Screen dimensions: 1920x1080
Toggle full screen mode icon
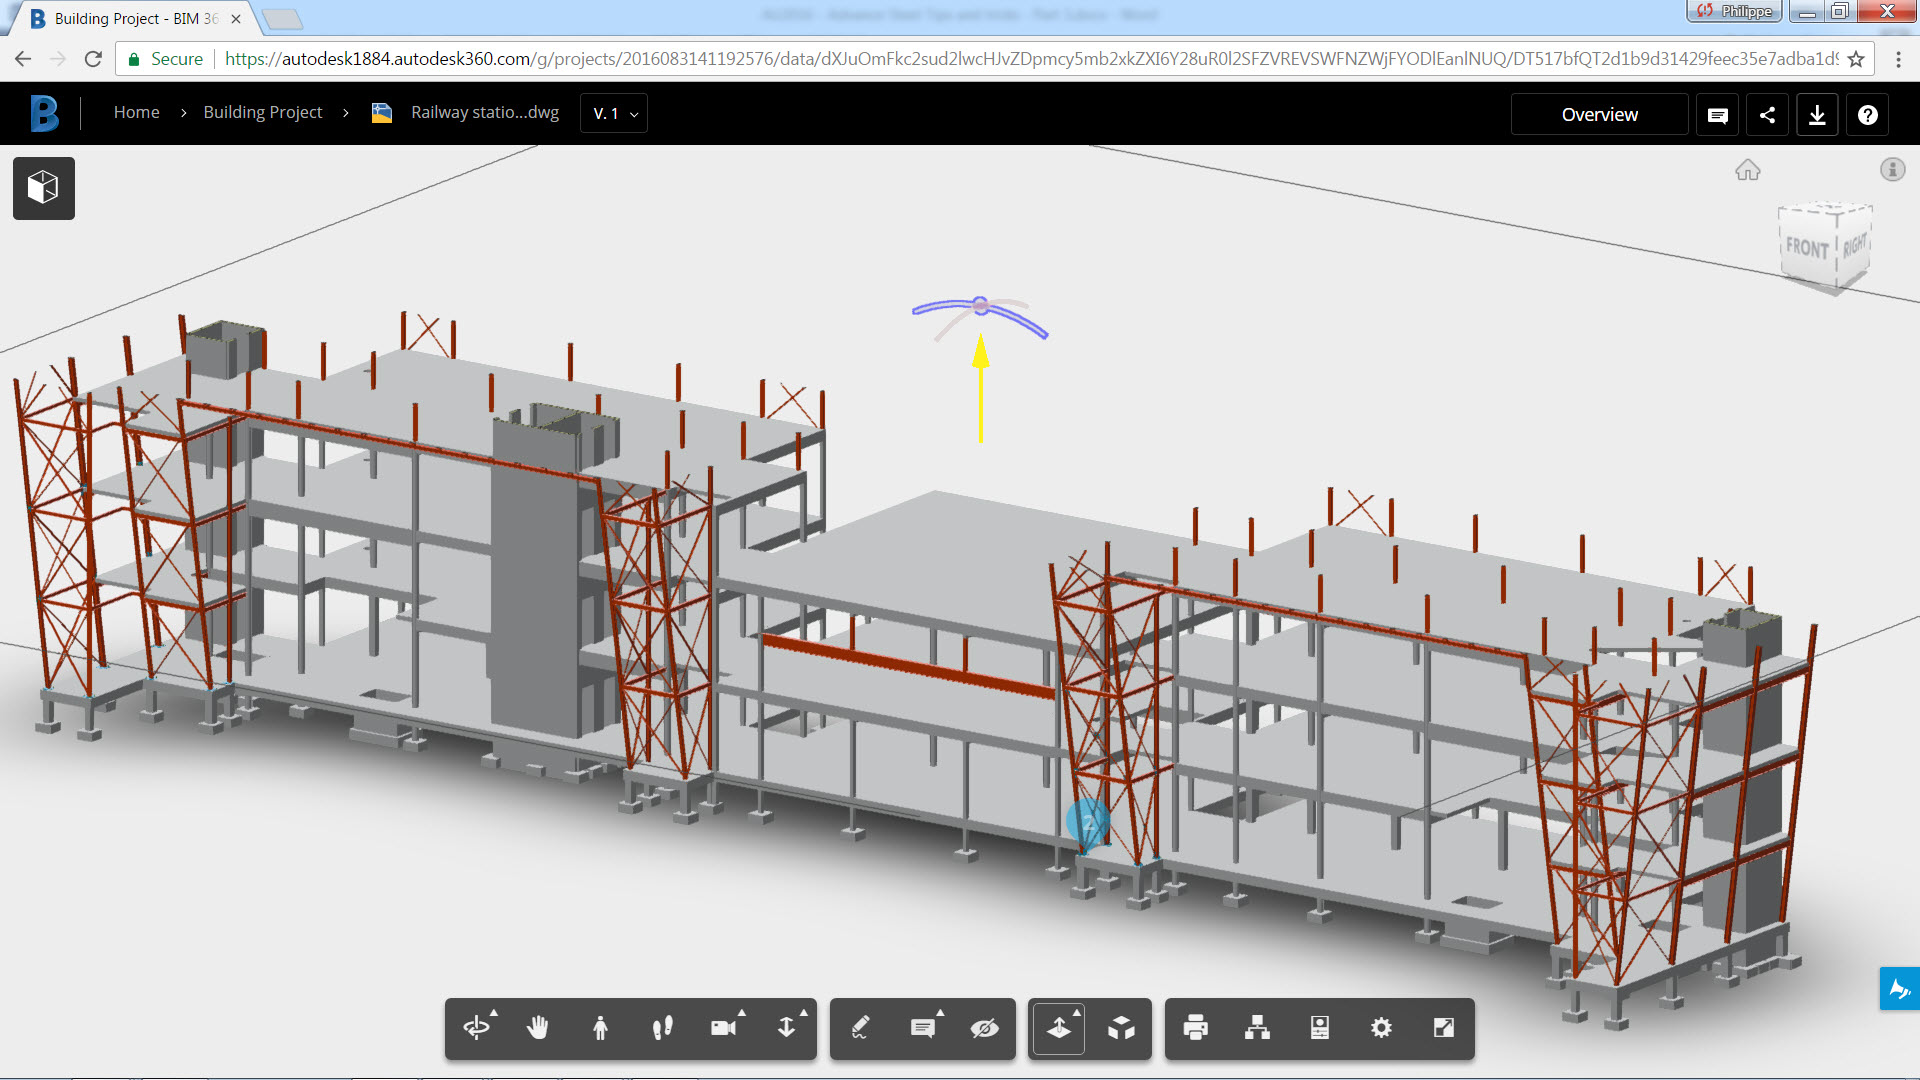pos(1443,1028)
